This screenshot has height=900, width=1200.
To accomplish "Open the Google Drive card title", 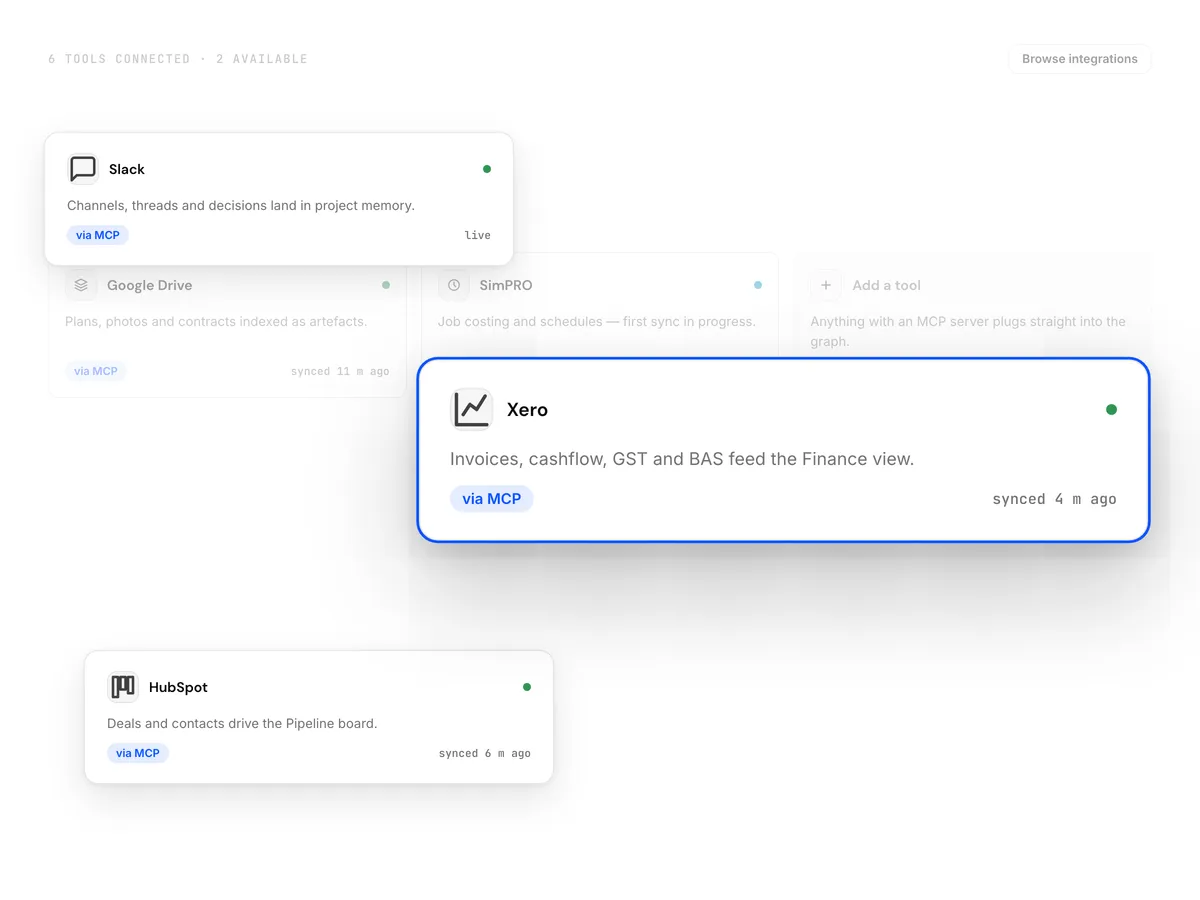I will (x=150, y=285).
